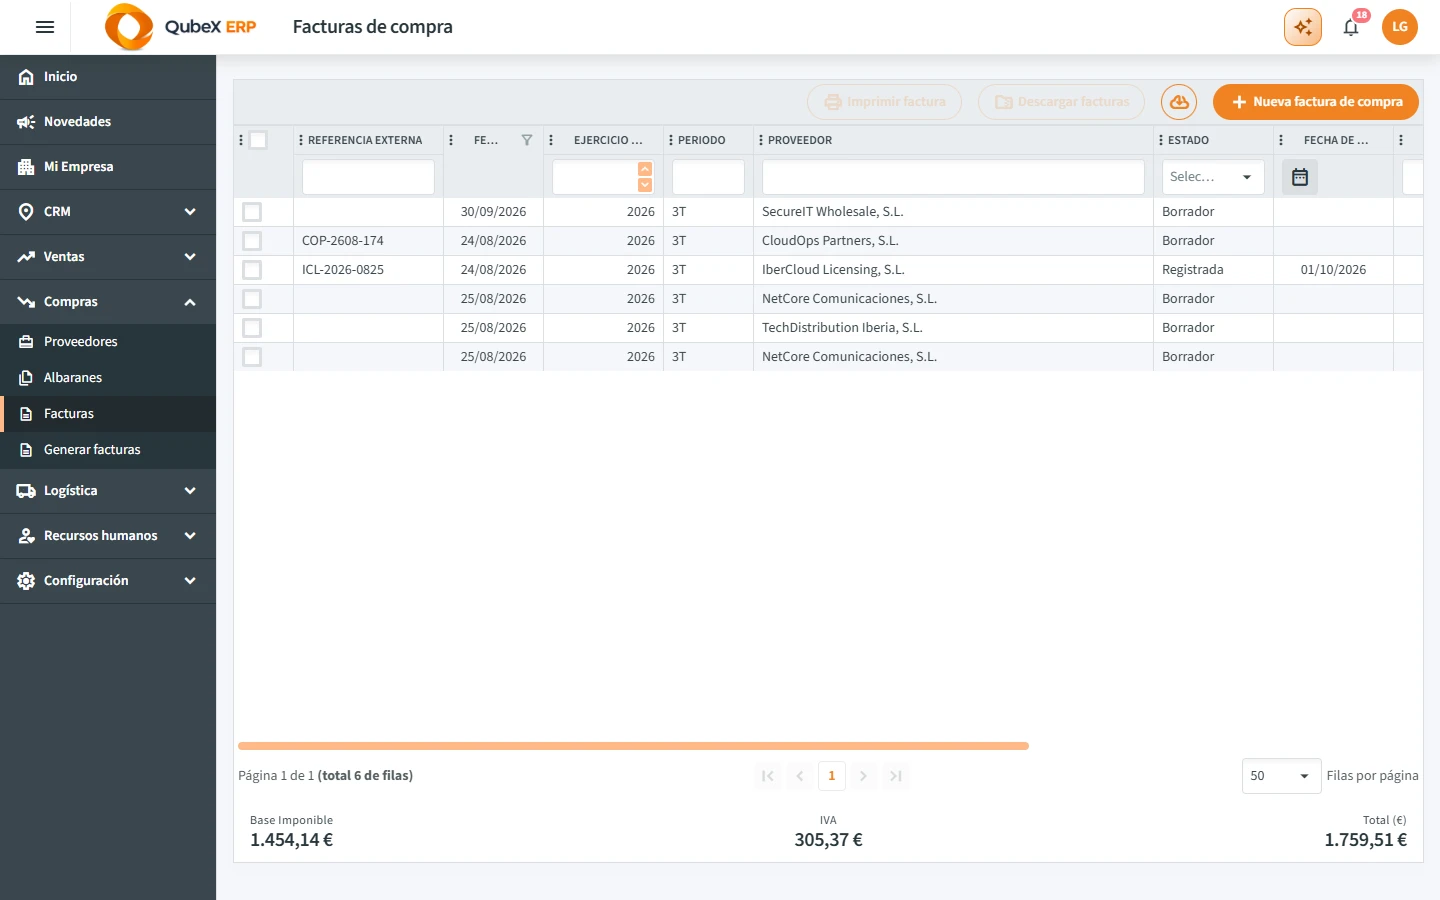Screen dimensions: 1440x900
Task: Open the LG user avatar menu
Action: 1400,27
